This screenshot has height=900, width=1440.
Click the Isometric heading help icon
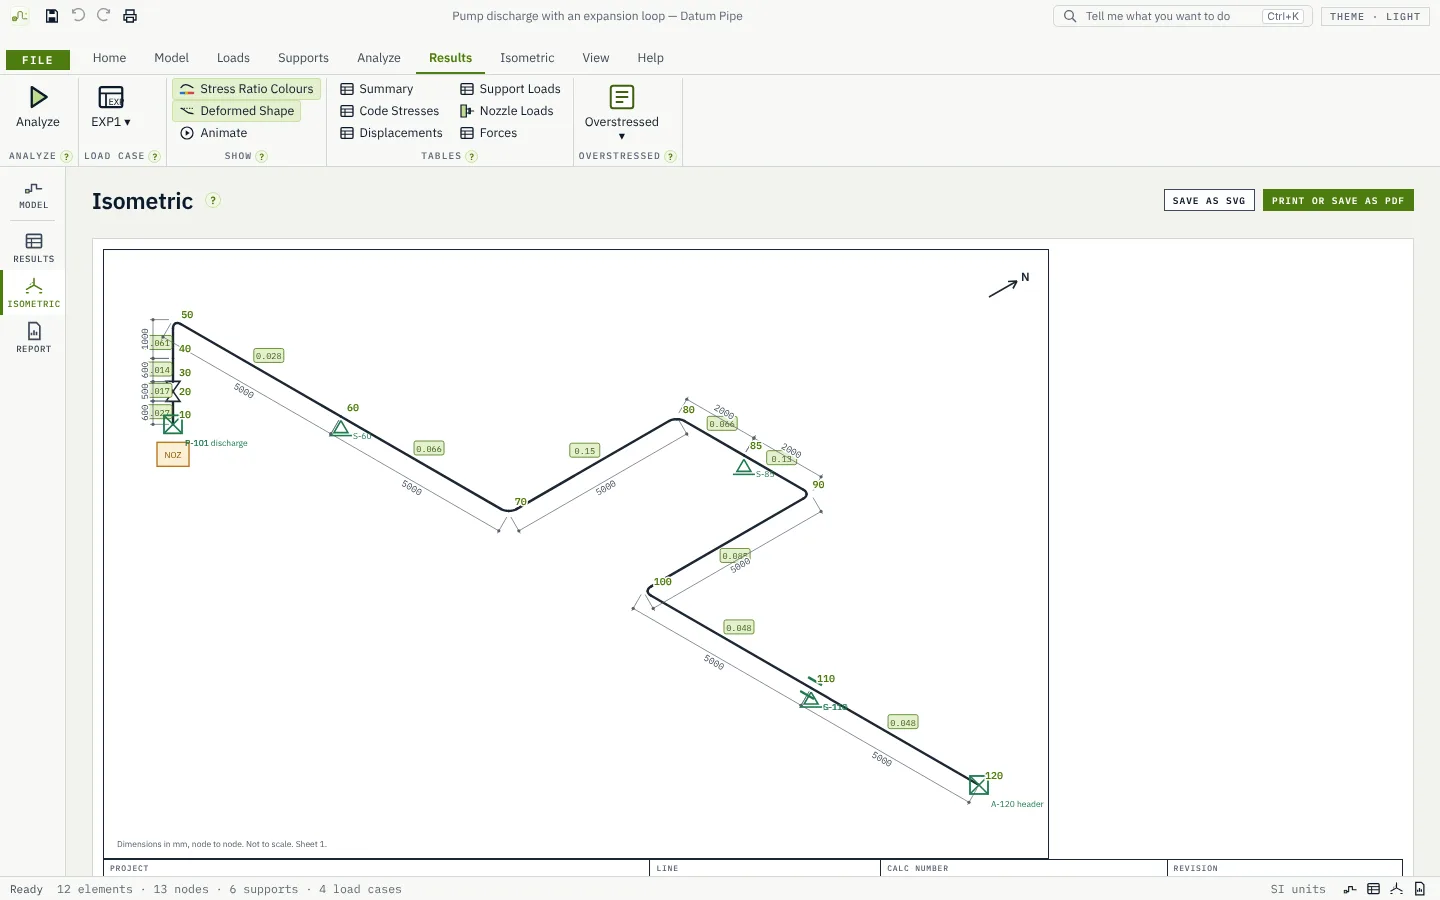coord(213,200)
